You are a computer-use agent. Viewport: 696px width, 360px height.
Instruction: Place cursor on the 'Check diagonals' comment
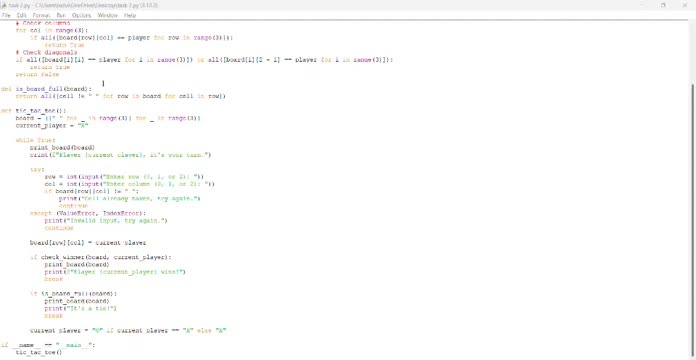[46, 52]
